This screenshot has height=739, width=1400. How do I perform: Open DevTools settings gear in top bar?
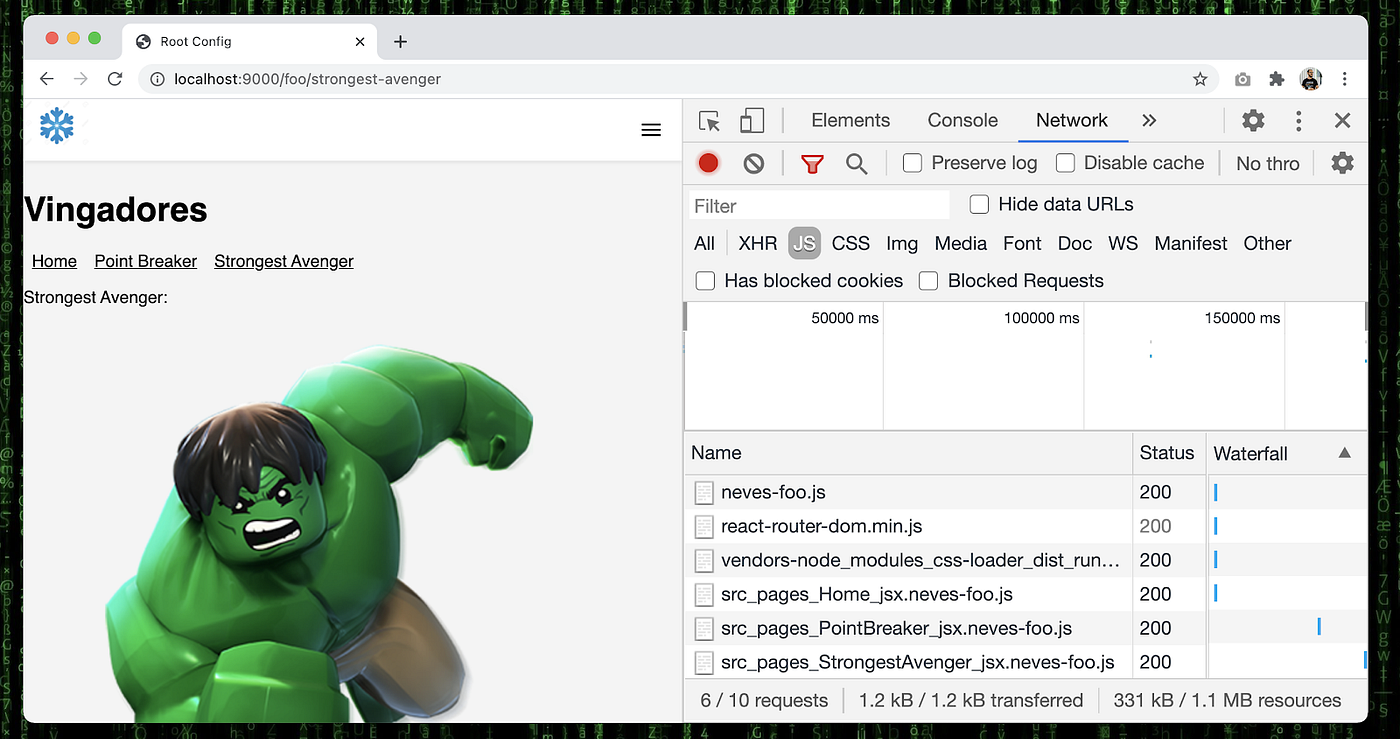[1253, 121]
